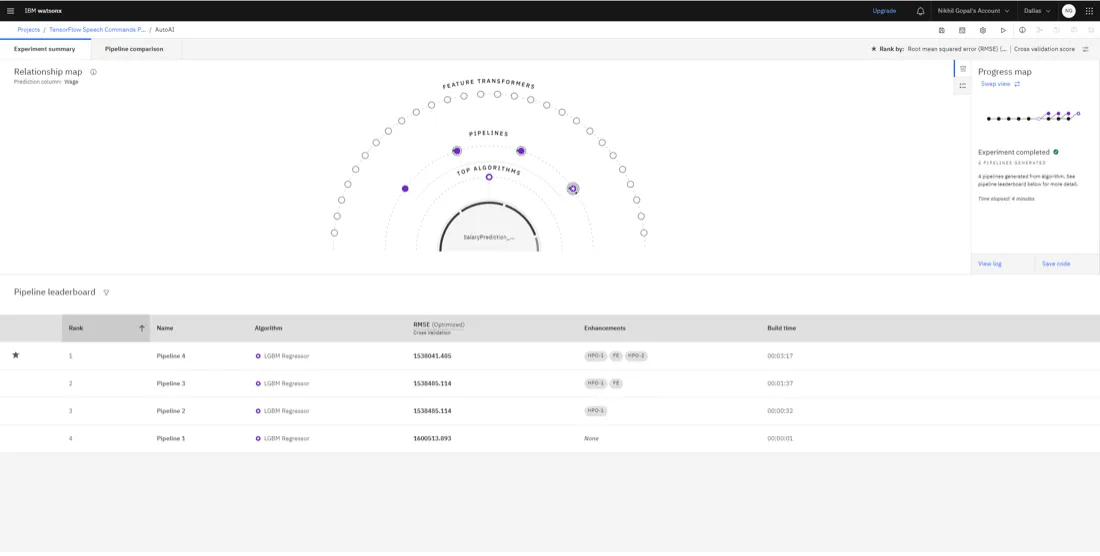Open the hamburger navigation menu
Image resolution: width=1100 pixels, height=556 pixels.
tap(10, 11)
